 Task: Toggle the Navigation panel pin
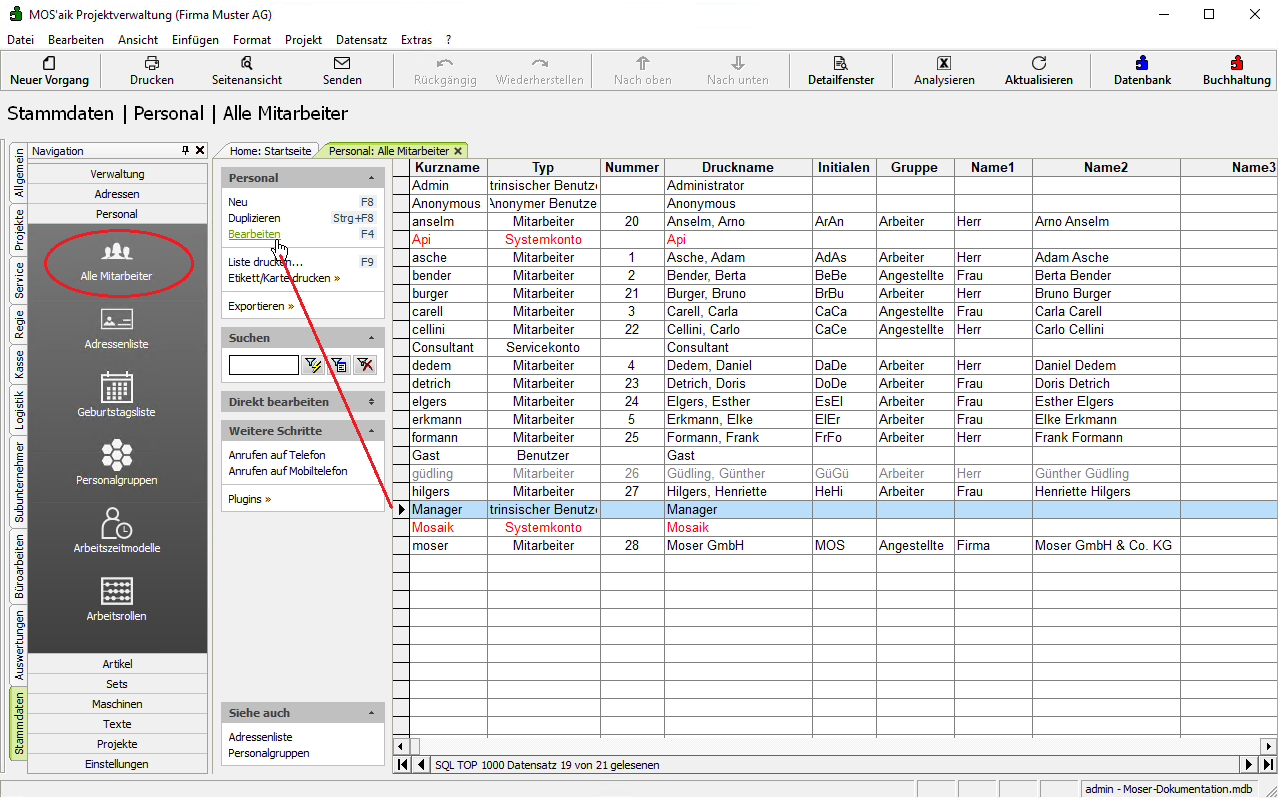185,150
